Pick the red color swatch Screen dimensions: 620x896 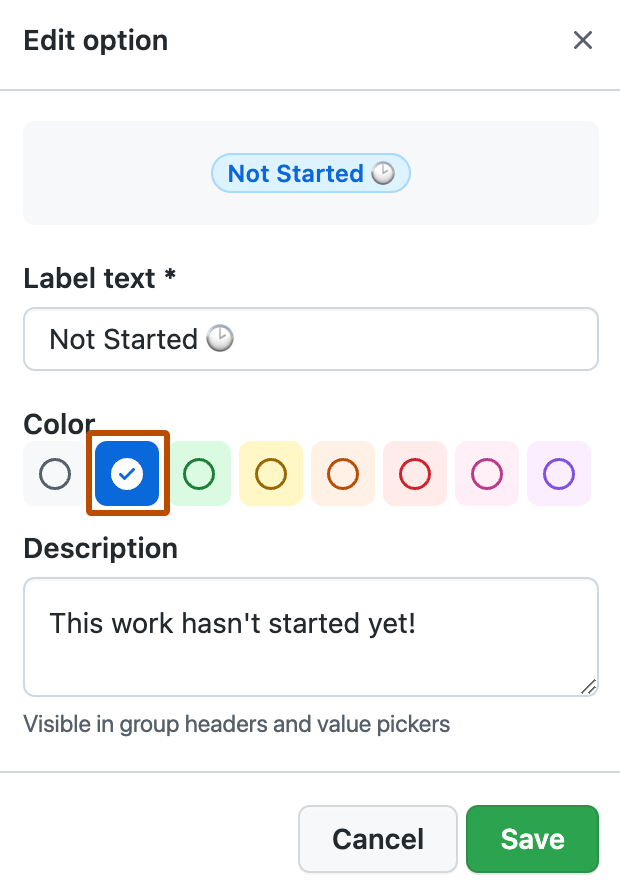pos(415,473)
